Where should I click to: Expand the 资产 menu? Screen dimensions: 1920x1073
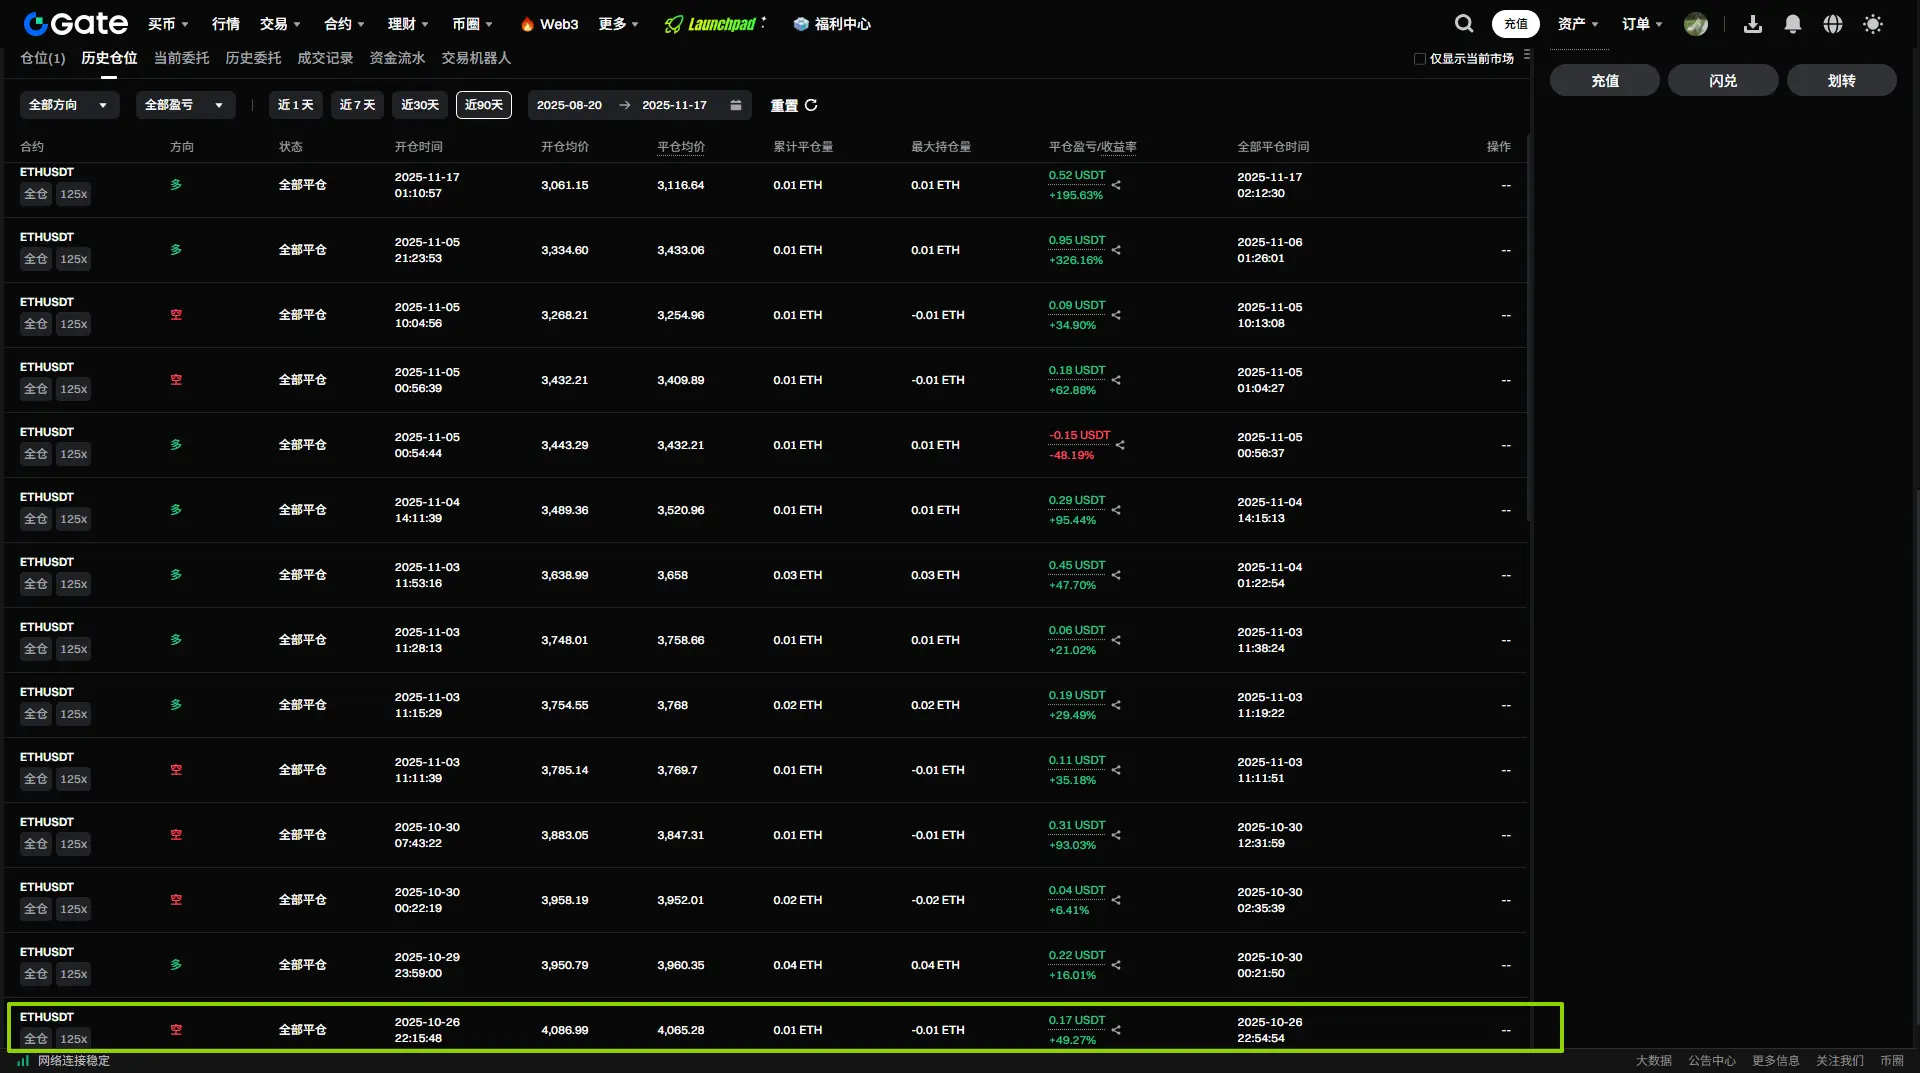pos(1578,24)
